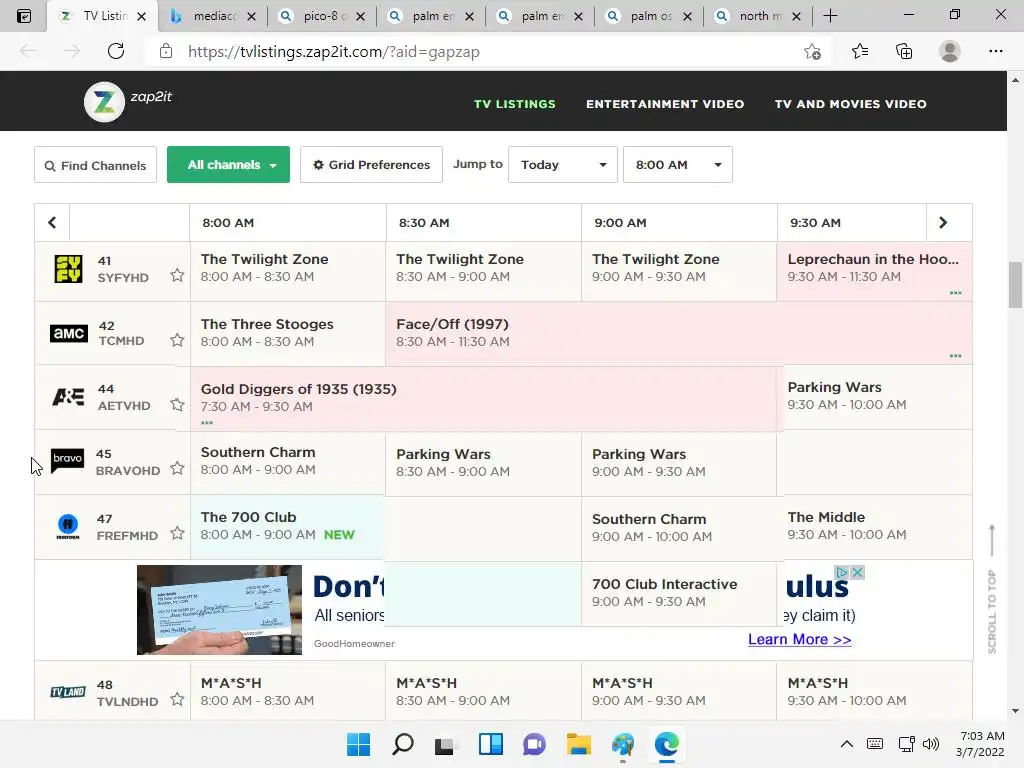The height and width of the screenshot is (768, 1024).
Task: Favorite the TCMHD channel star
Action: click(177, 340)
